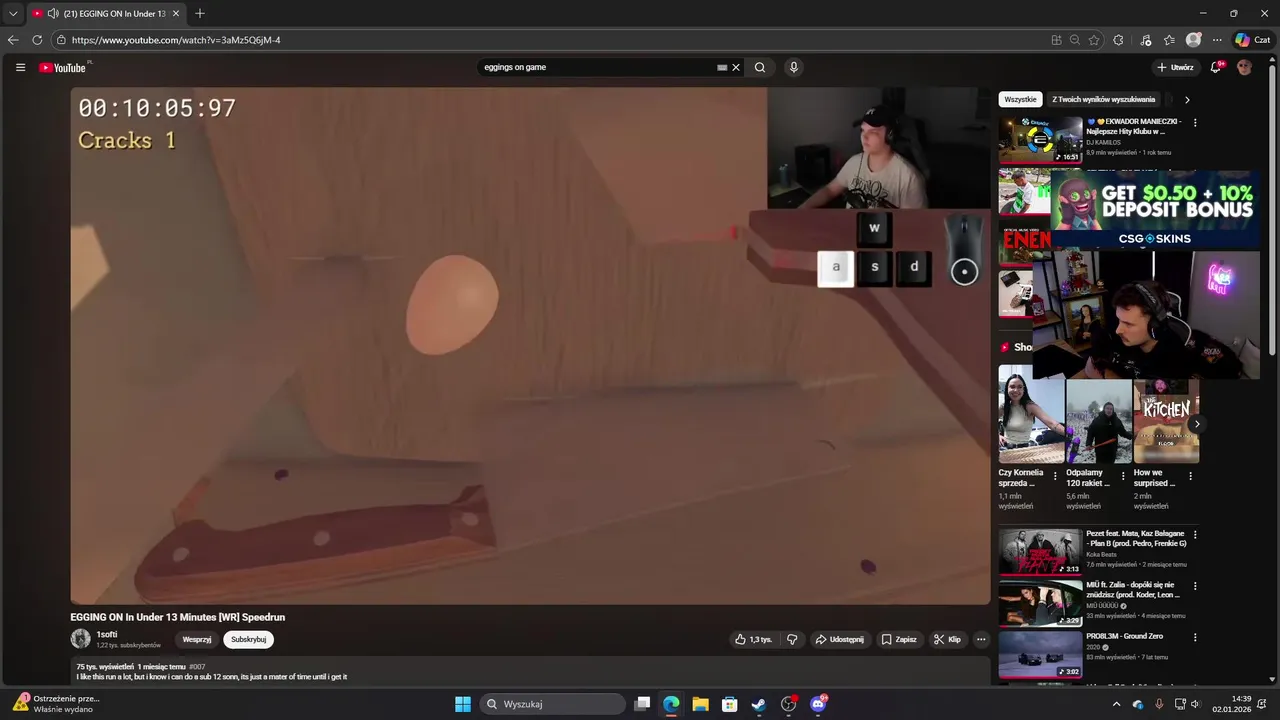Dislike the video with thumbs down

pos(792,639)
